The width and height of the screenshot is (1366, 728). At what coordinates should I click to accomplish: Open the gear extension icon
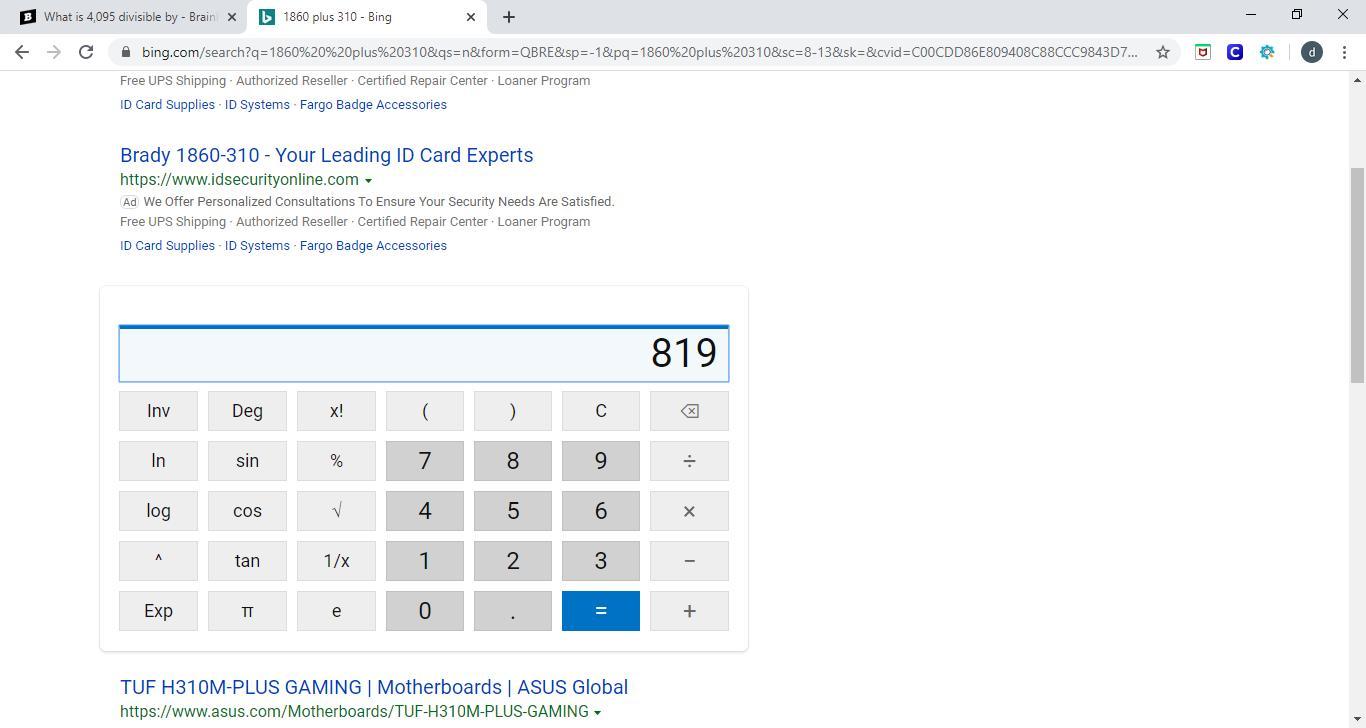[1267, 52]
